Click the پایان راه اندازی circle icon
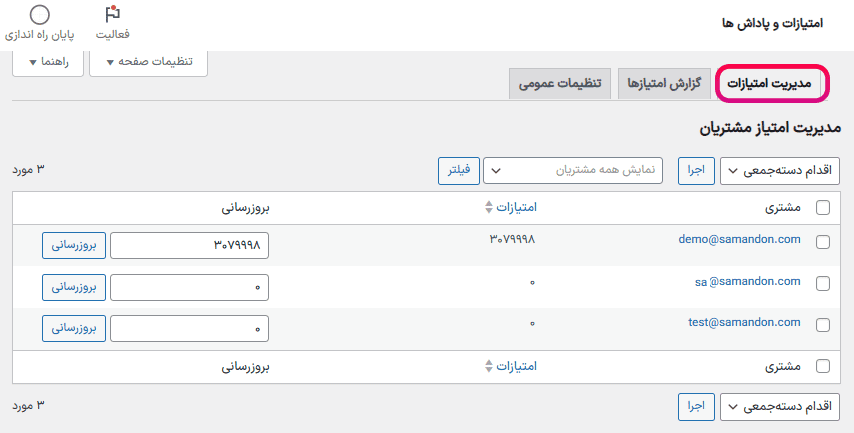The height and width of the screenshot is (433, 854). (40, 15)
